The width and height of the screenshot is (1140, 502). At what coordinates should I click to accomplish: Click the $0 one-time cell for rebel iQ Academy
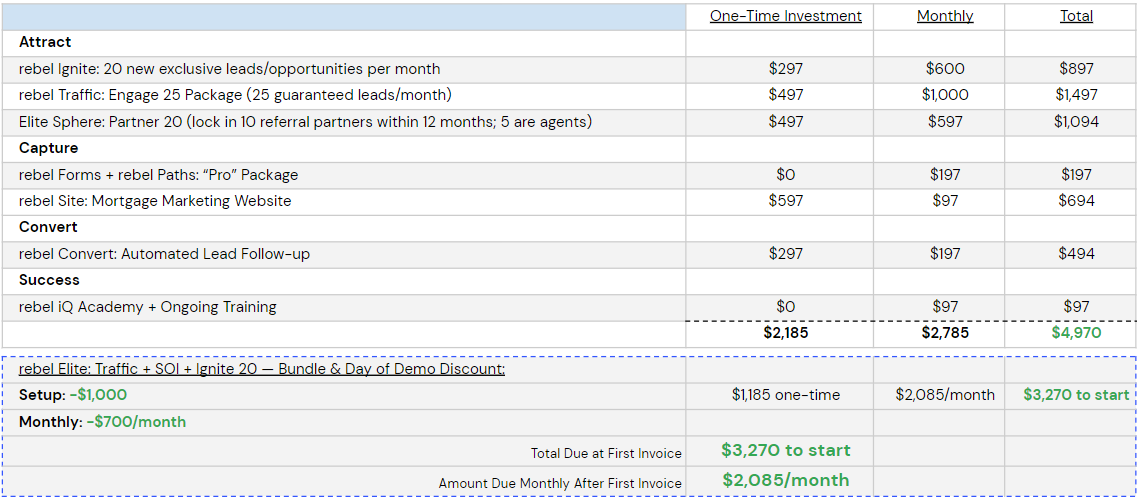[x=785, y=307]
